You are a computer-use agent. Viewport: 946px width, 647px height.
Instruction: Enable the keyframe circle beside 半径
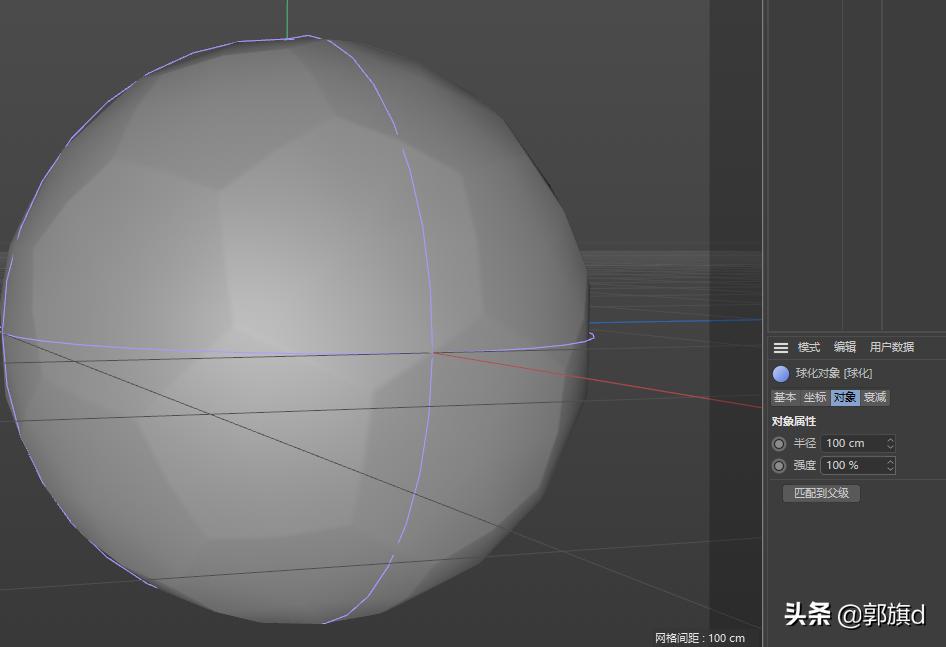(x=779, y=443)
